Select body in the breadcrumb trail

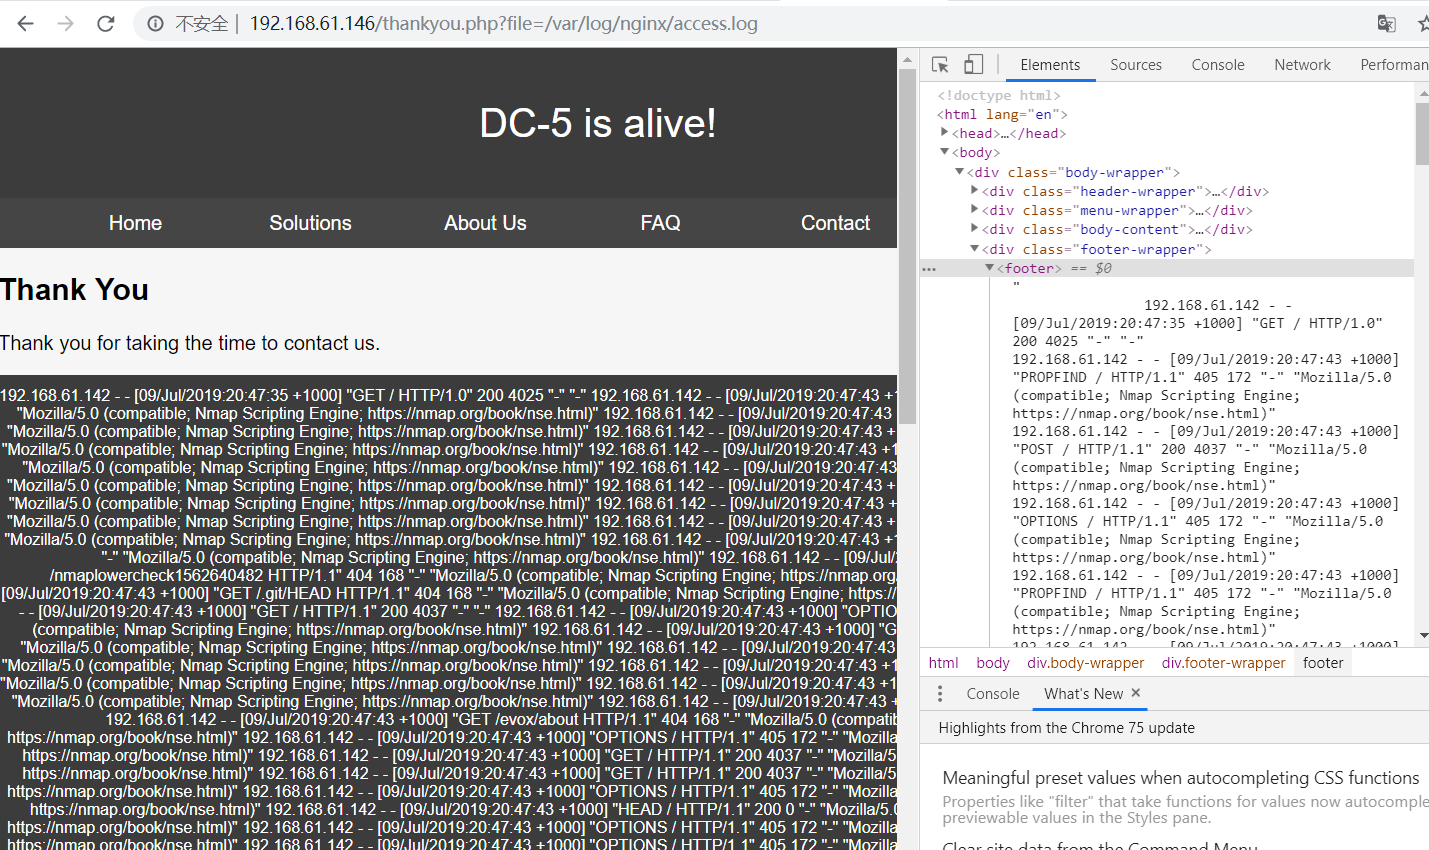click(992, 662)
